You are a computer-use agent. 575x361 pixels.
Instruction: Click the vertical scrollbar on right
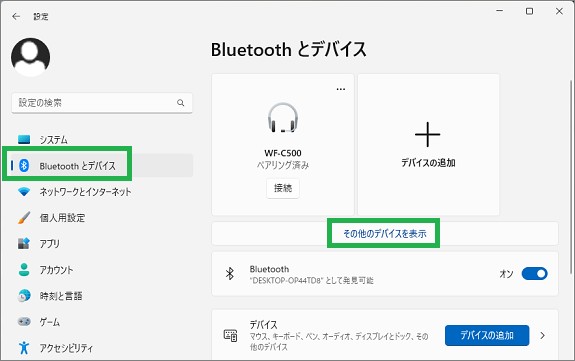571,176
